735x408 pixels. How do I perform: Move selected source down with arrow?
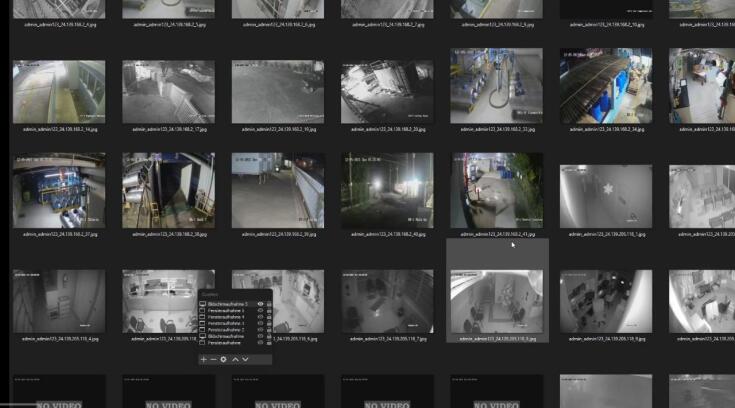[245, 359]
